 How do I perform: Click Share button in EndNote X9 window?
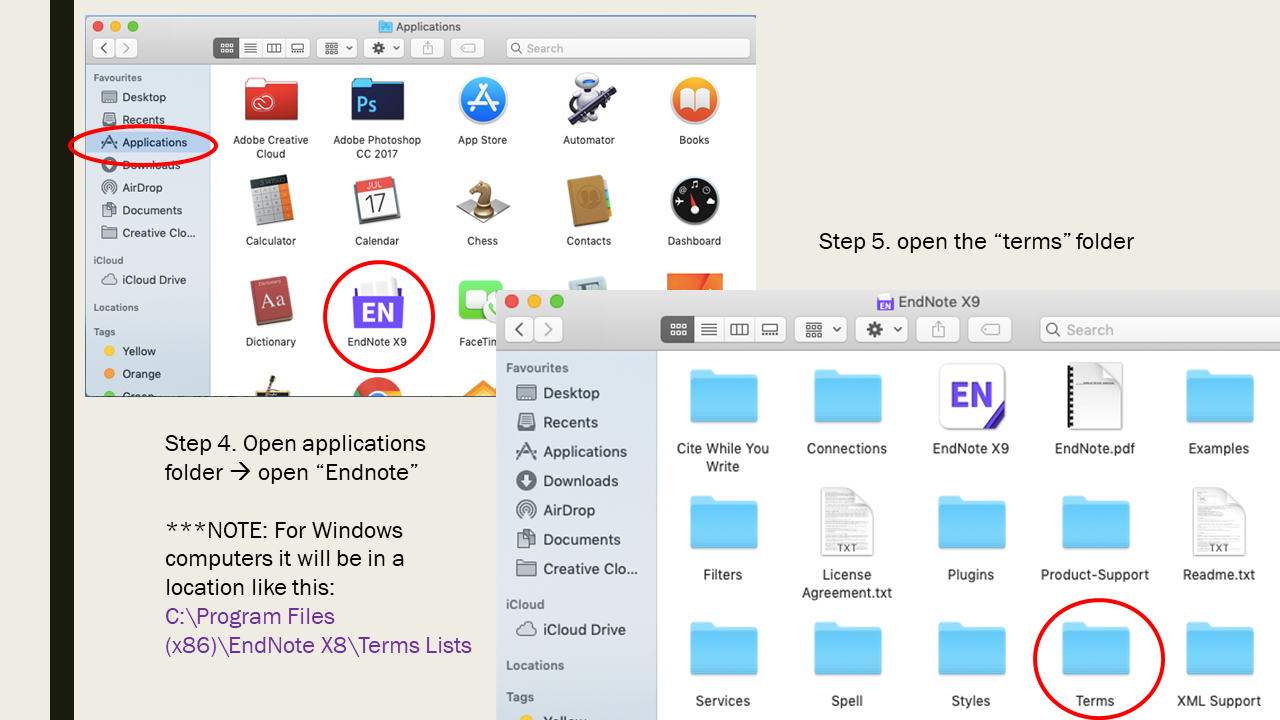[938, 329]
